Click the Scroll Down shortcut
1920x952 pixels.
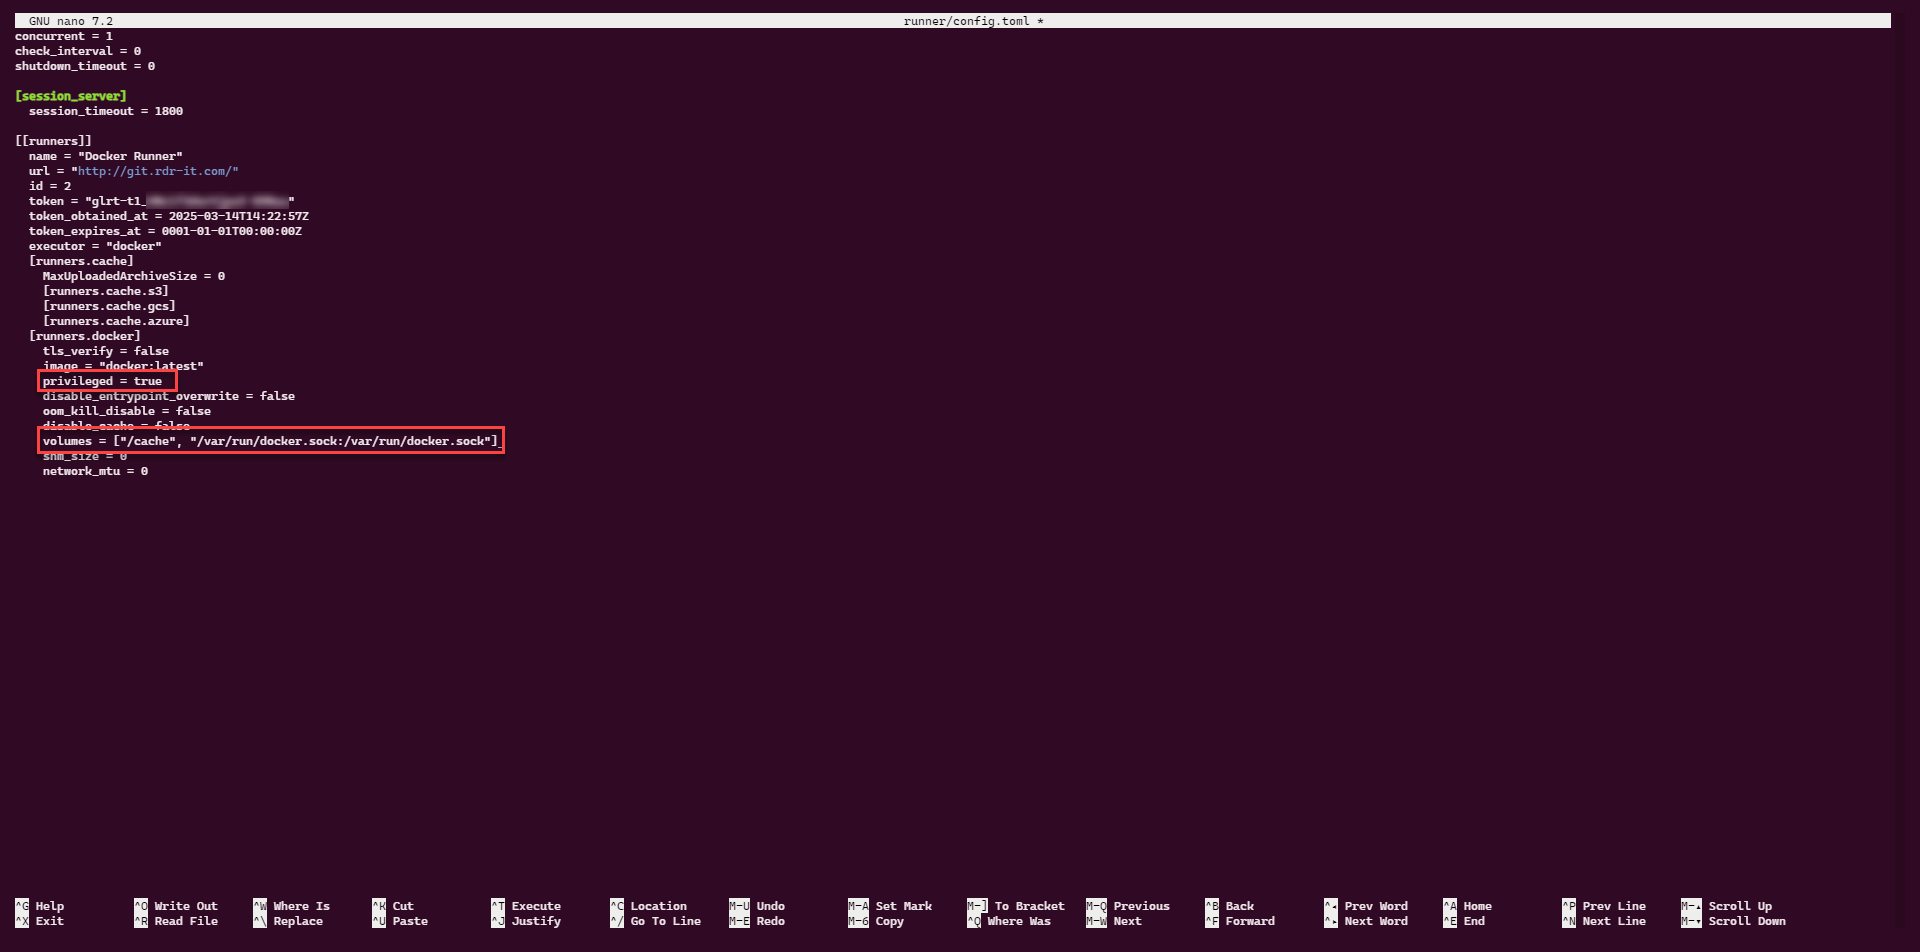(1746, 921)
